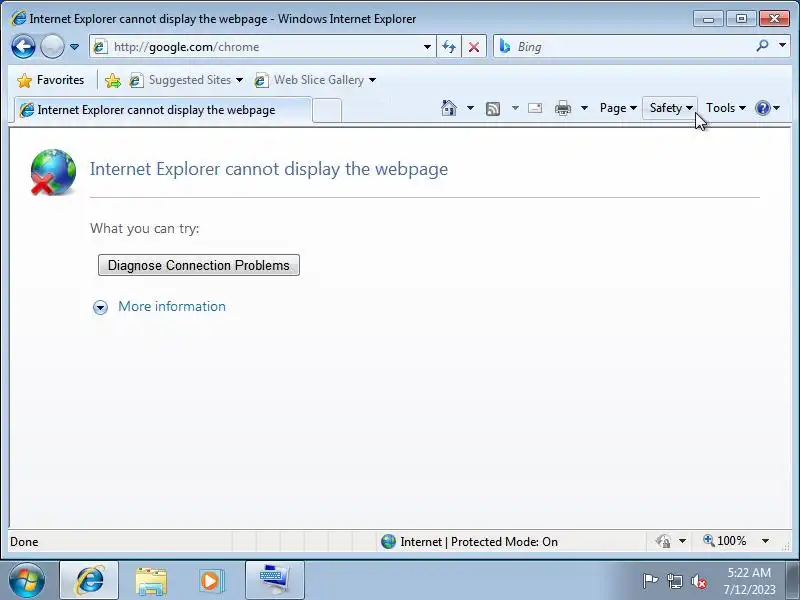
Task: Click Internet Explorer taskbar icon
Action: coord(89,581)
